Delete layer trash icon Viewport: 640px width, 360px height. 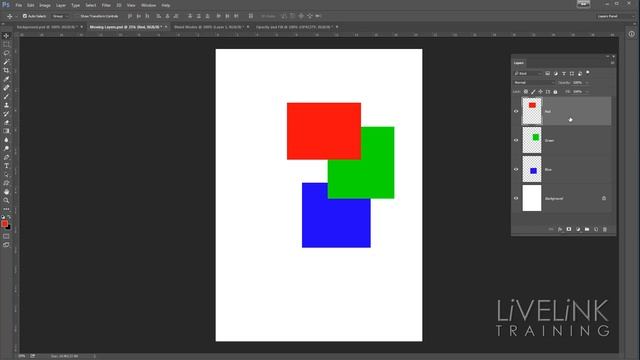(x=605, y=229)
